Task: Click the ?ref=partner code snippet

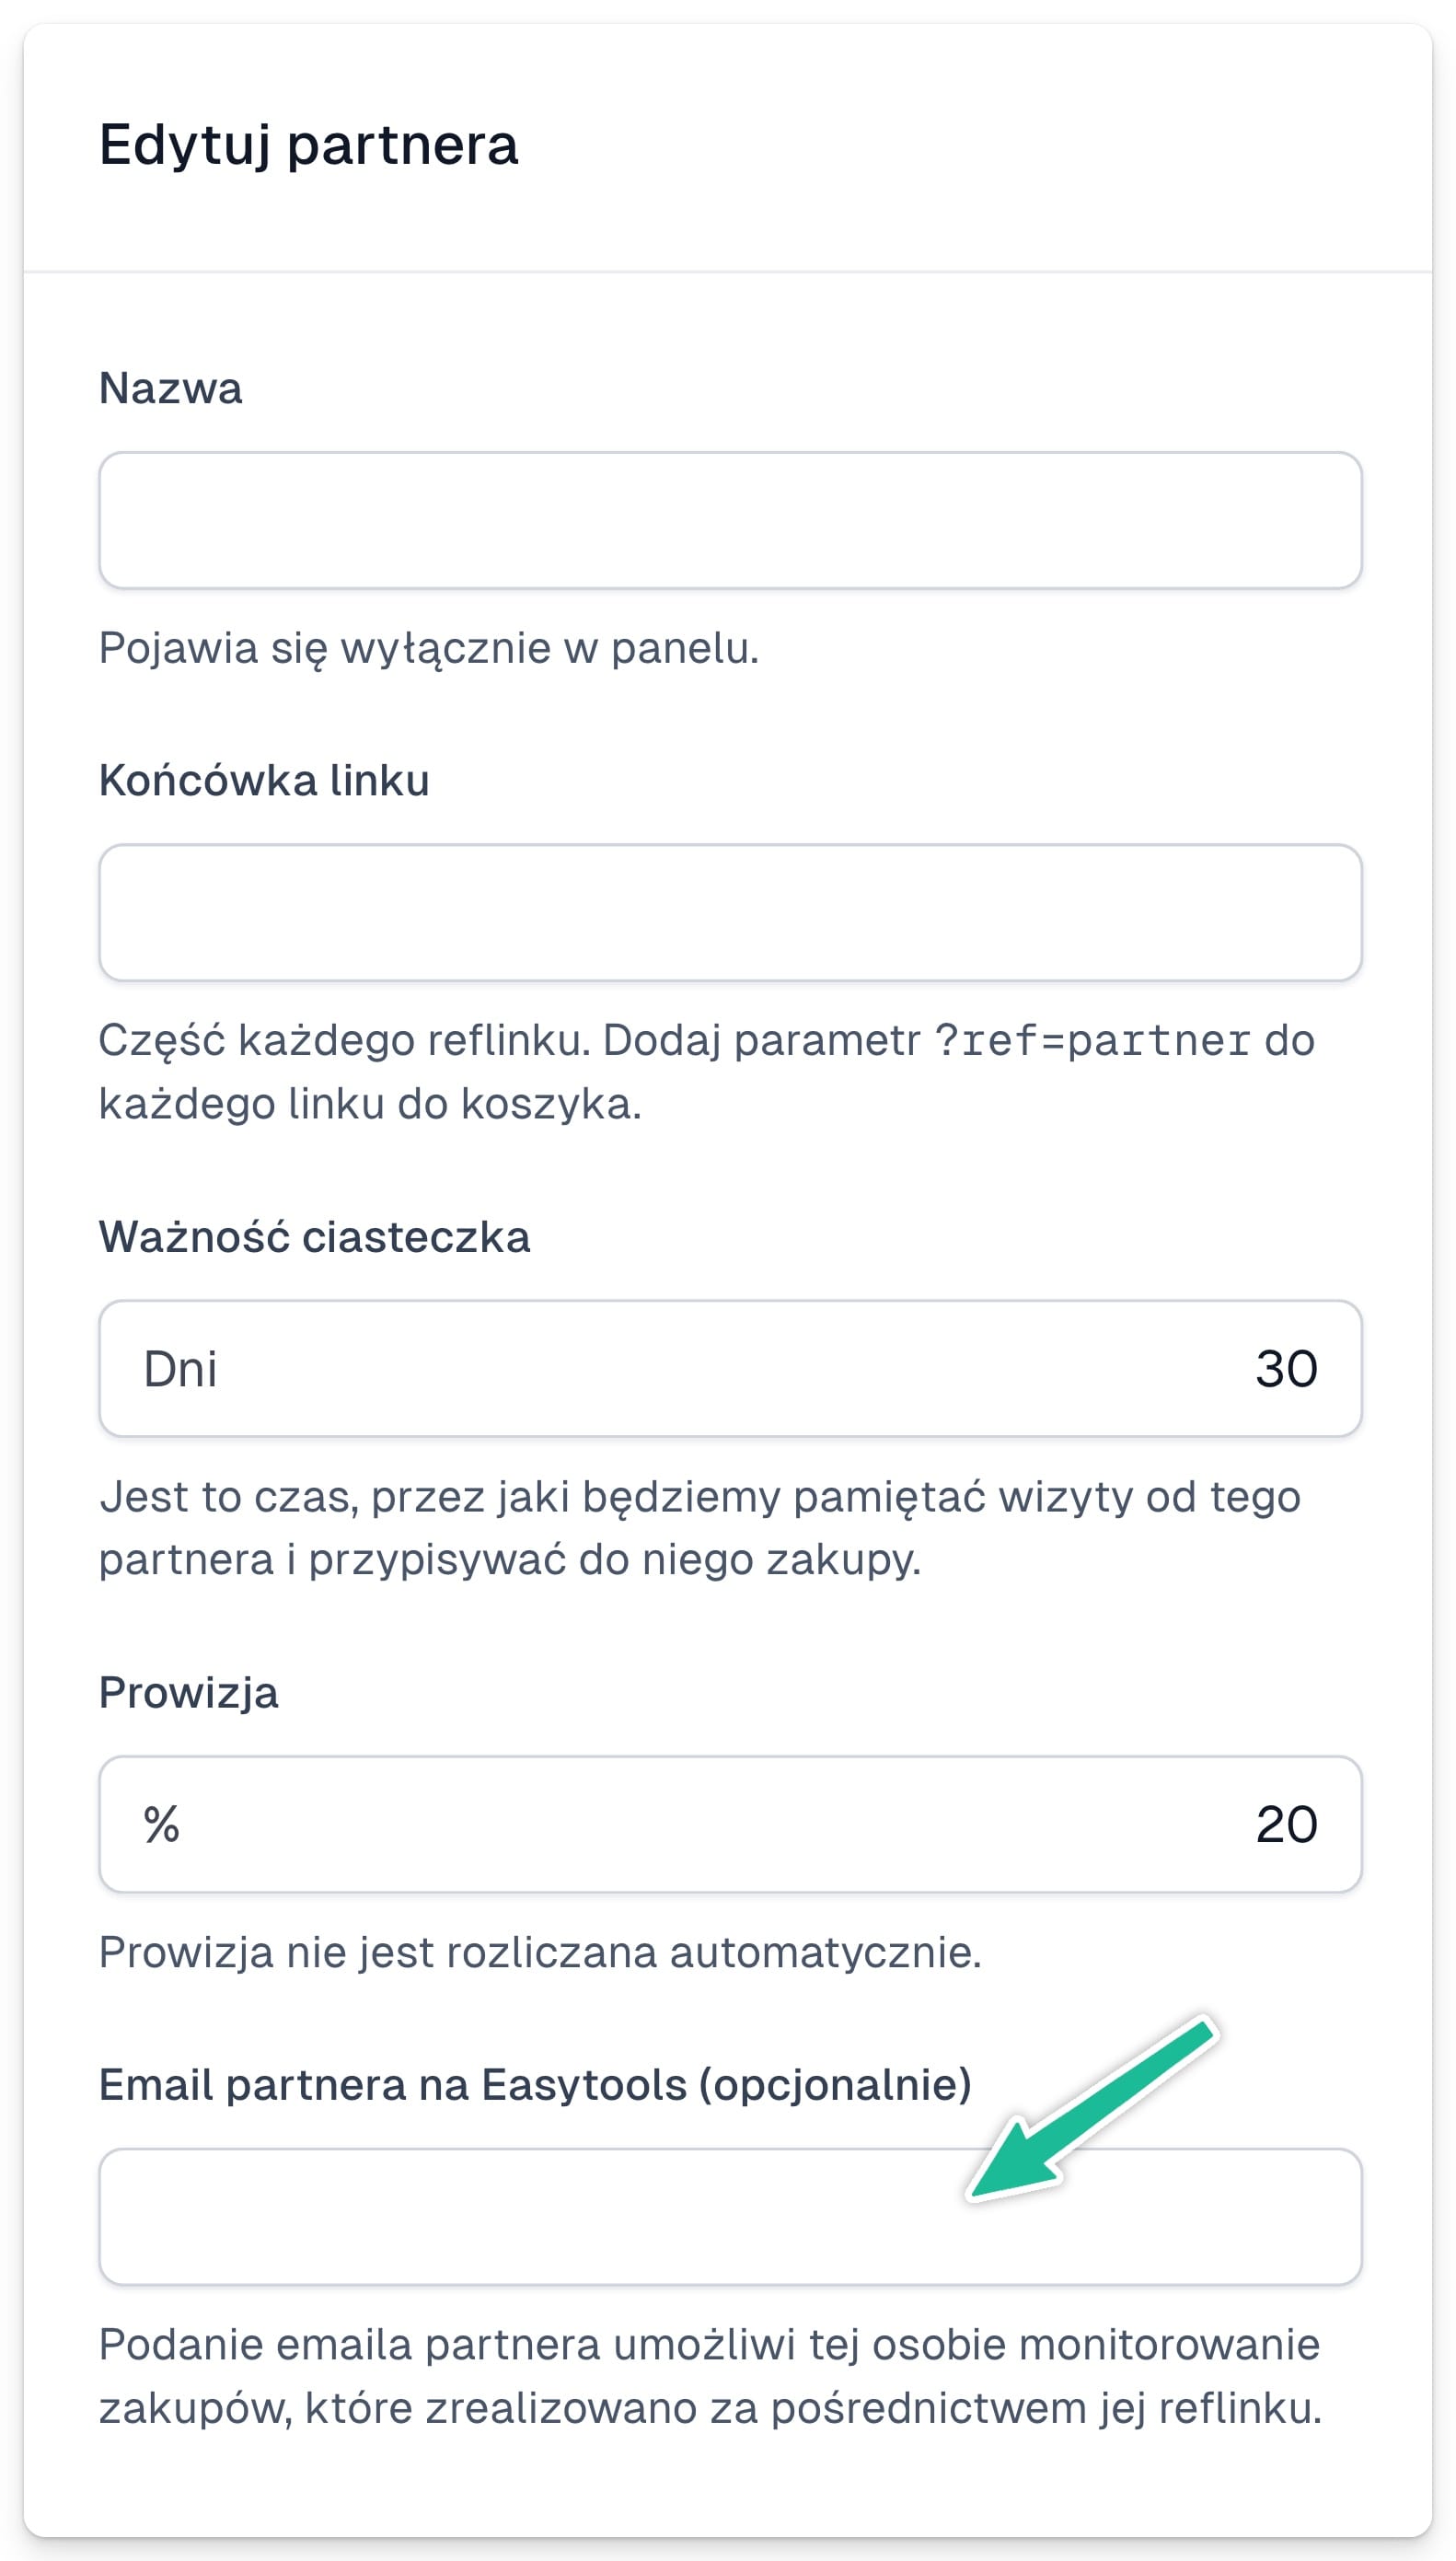Action: pos(1092,1040)
